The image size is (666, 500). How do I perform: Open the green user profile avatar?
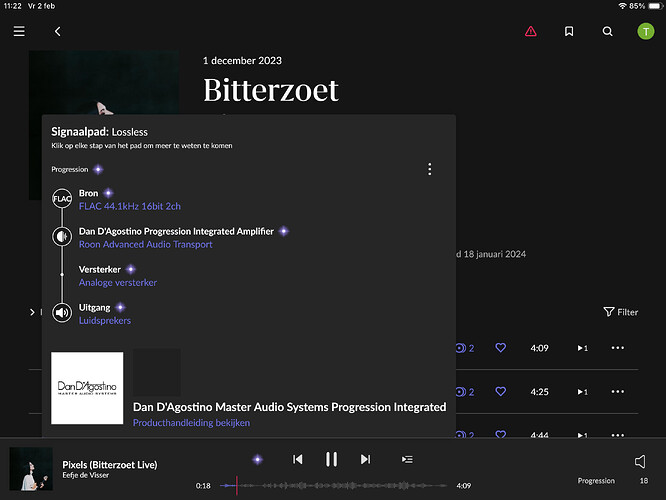645,31
